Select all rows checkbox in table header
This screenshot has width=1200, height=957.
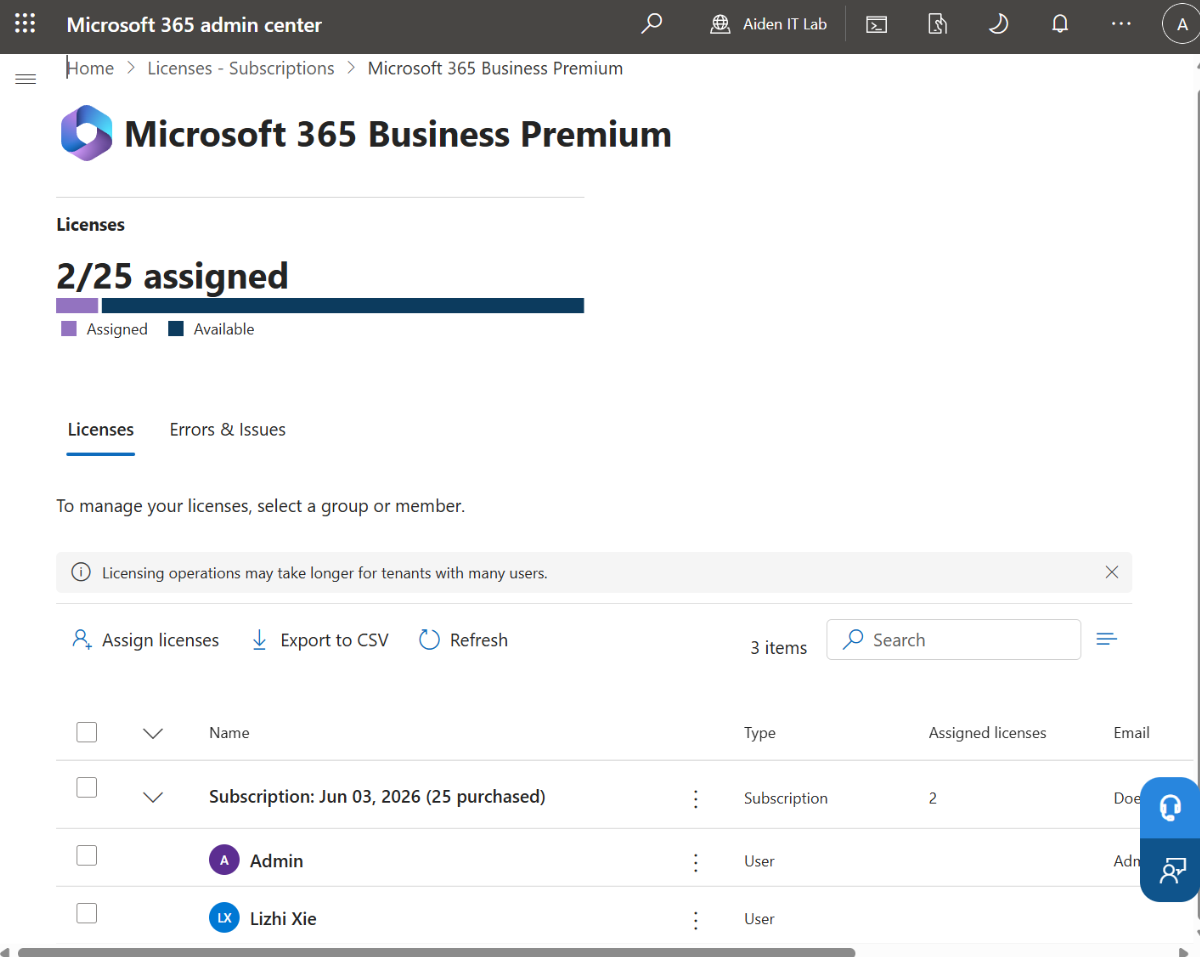(x=87, y=732)
